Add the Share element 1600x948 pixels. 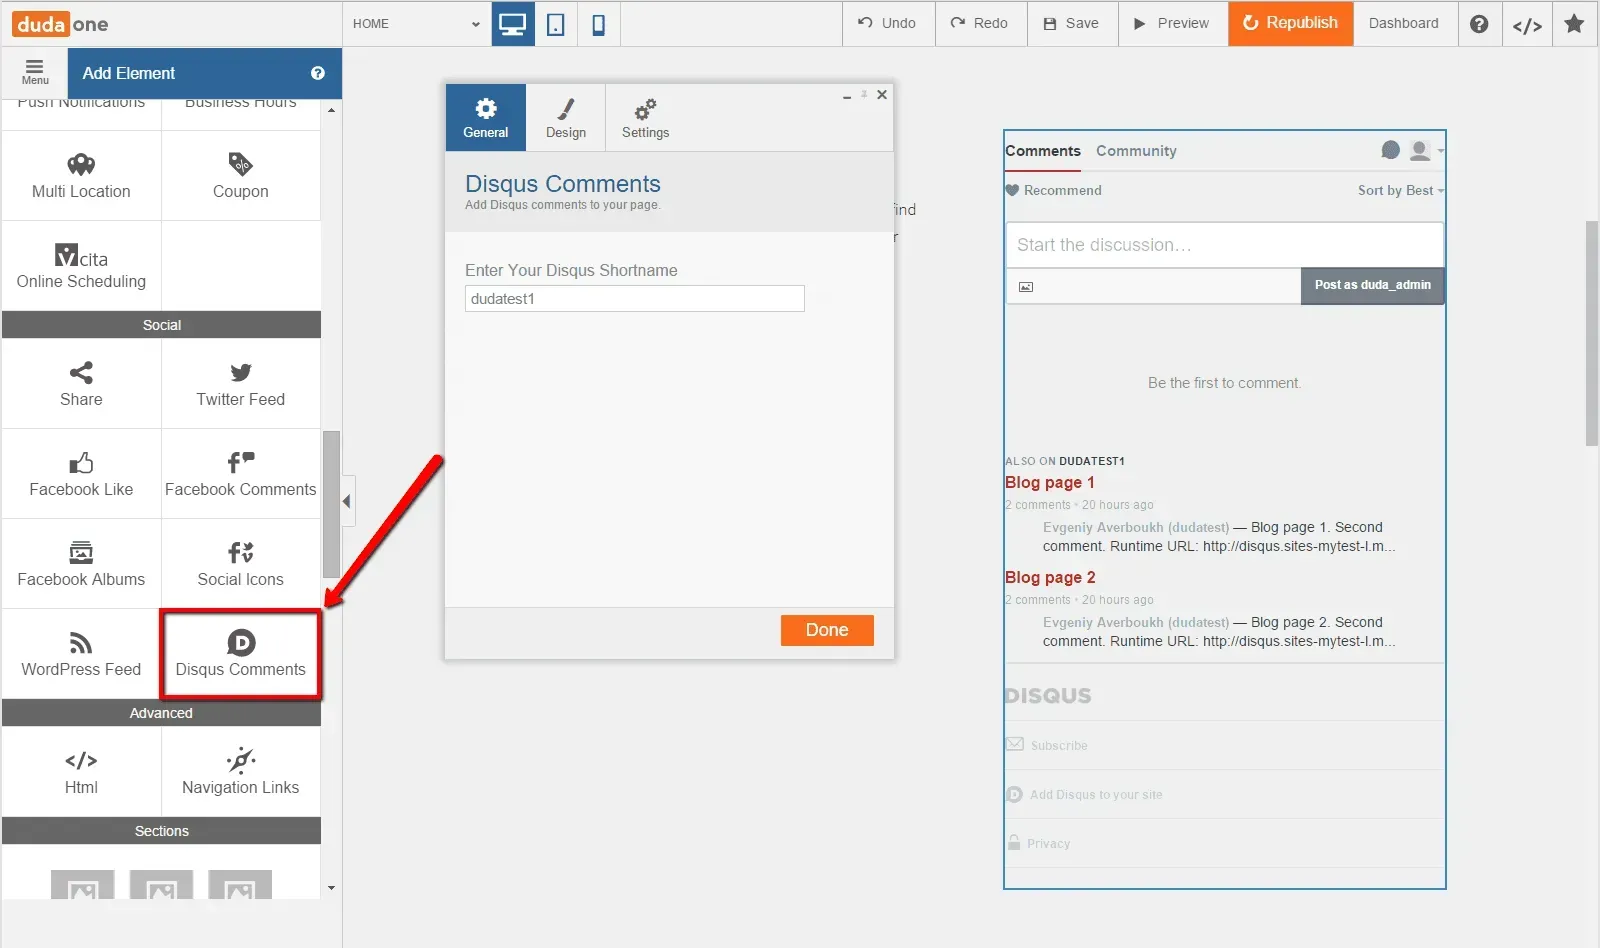(x=81, y=384)
